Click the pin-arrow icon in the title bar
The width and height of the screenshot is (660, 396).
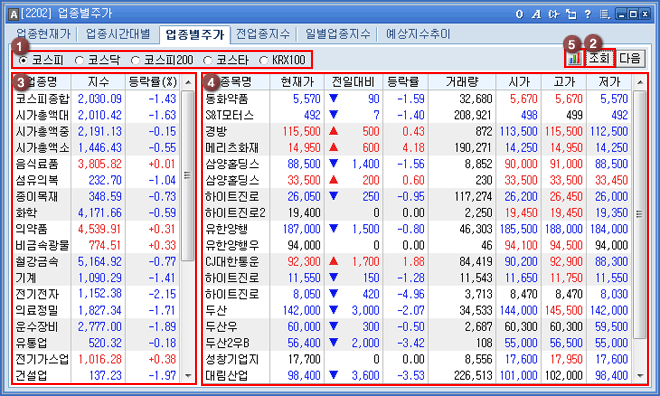(x=554, y=14)
